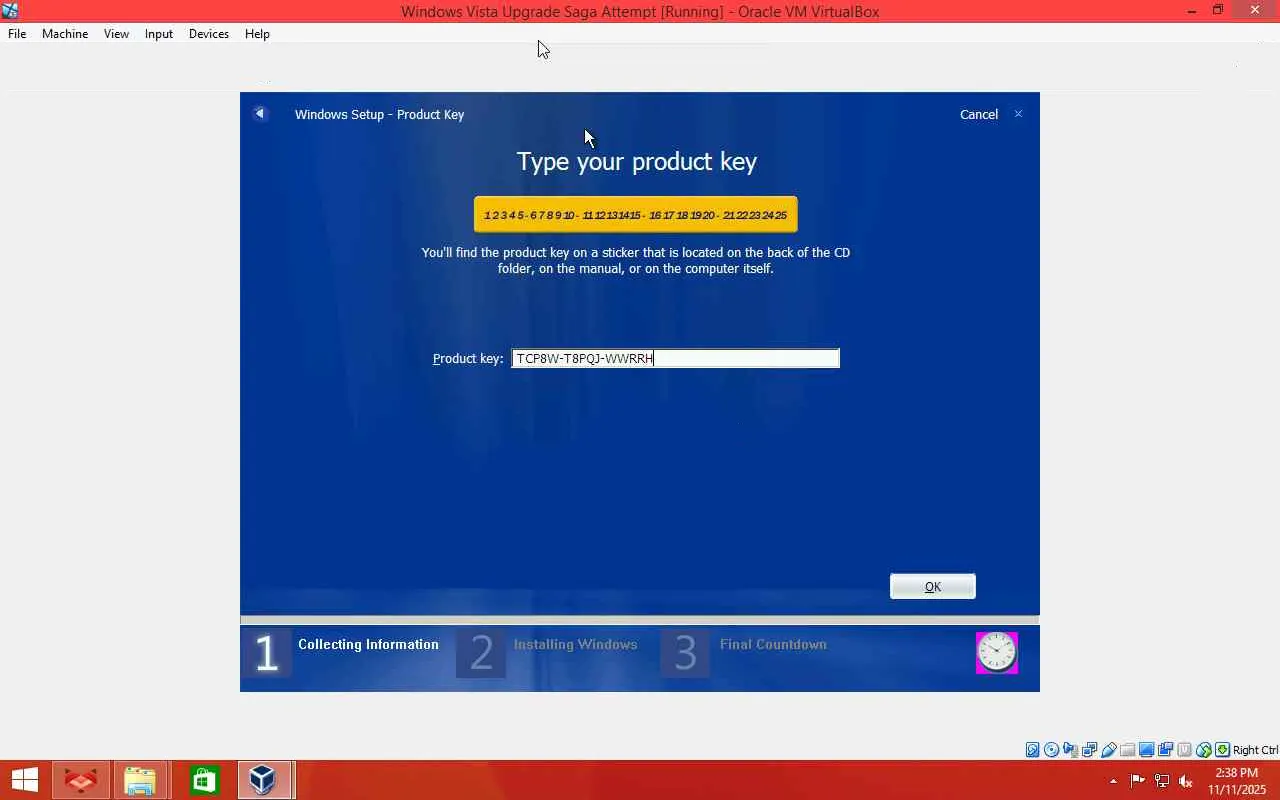This screenshot has width=1280, height=800.
Task: Click the VirtualBox taskbar icon
Action: pyautogui.click(x=263, y=780)
